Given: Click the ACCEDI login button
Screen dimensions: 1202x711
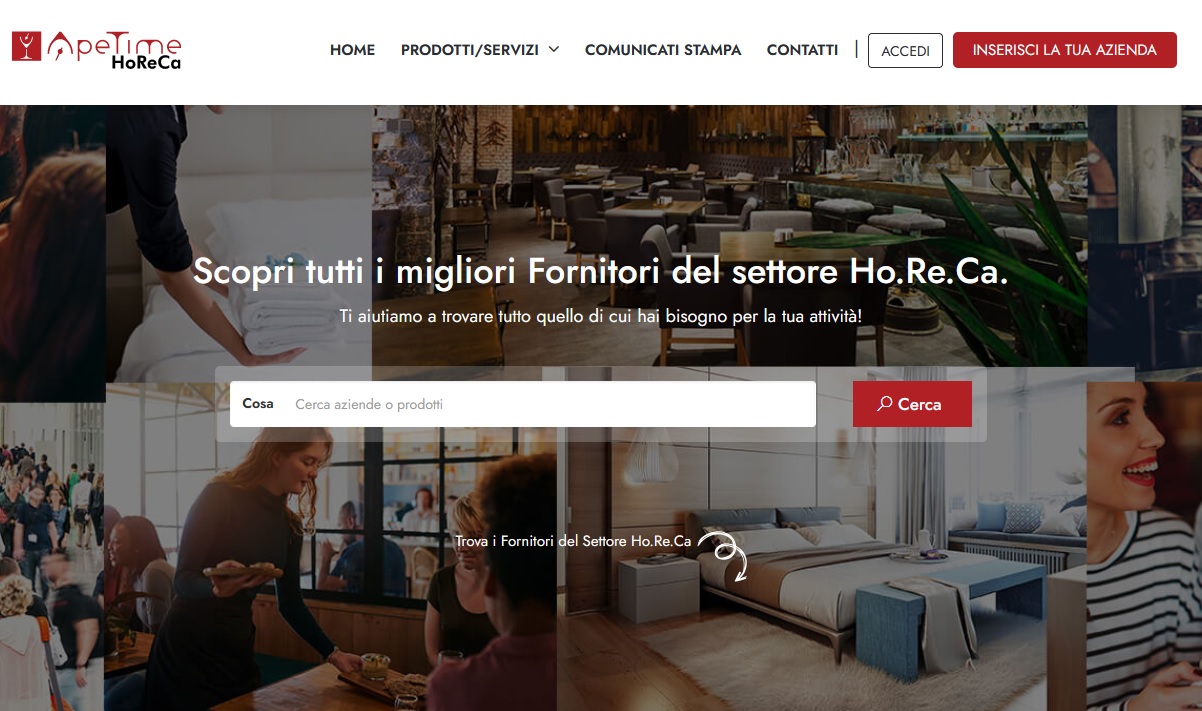Looking at the screenshot, I should click(905, 51).
